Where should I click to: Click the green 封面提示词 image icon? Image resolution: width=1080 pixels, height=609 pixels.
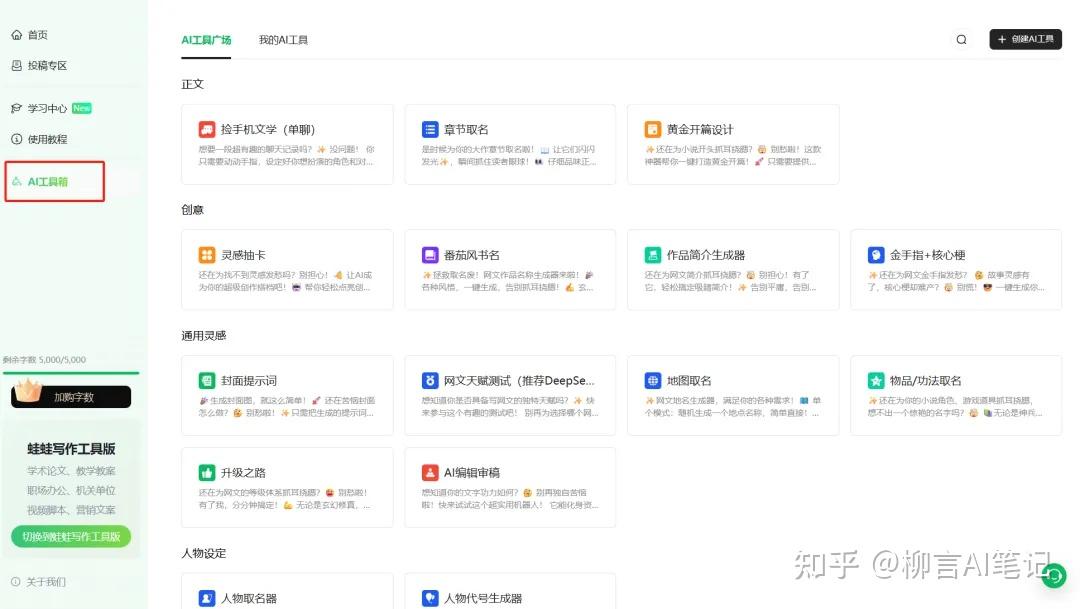(x=207, y=380)
